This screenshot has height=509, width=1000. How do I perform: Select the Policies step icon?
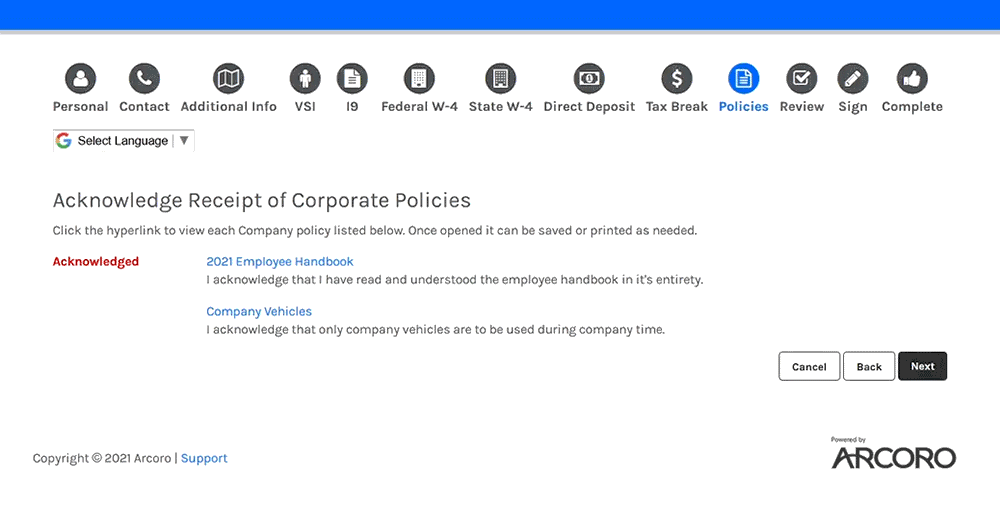coord(743,78)
